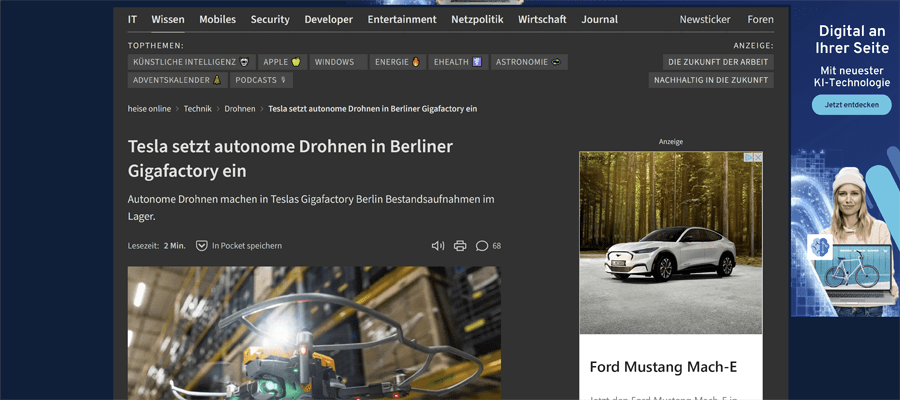Click the current article title breadcrumb

click(373, 108)
